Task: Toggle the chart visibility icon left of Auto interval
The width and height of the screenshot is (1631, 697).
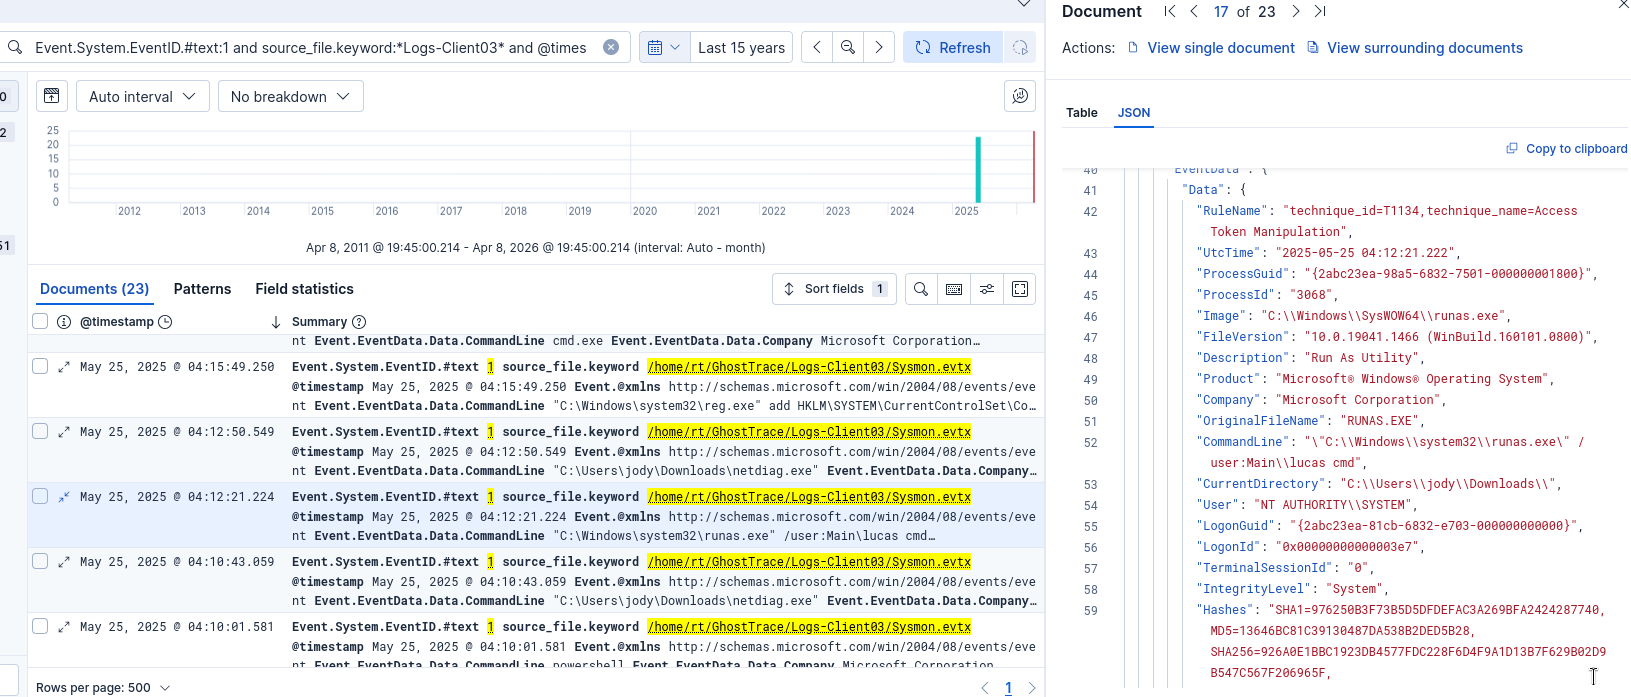Action: click(x=52, y=96)
